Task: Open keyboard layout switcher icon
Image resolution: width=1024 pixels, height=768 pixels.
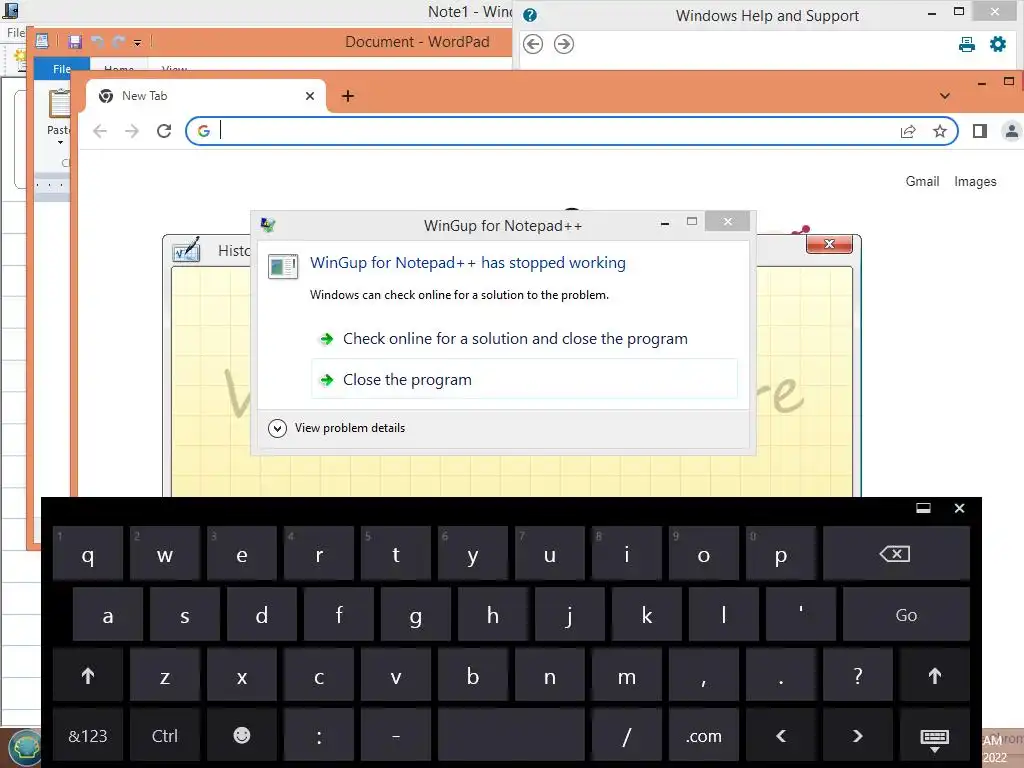Action: pyautogui.click(x=935, y=737)
